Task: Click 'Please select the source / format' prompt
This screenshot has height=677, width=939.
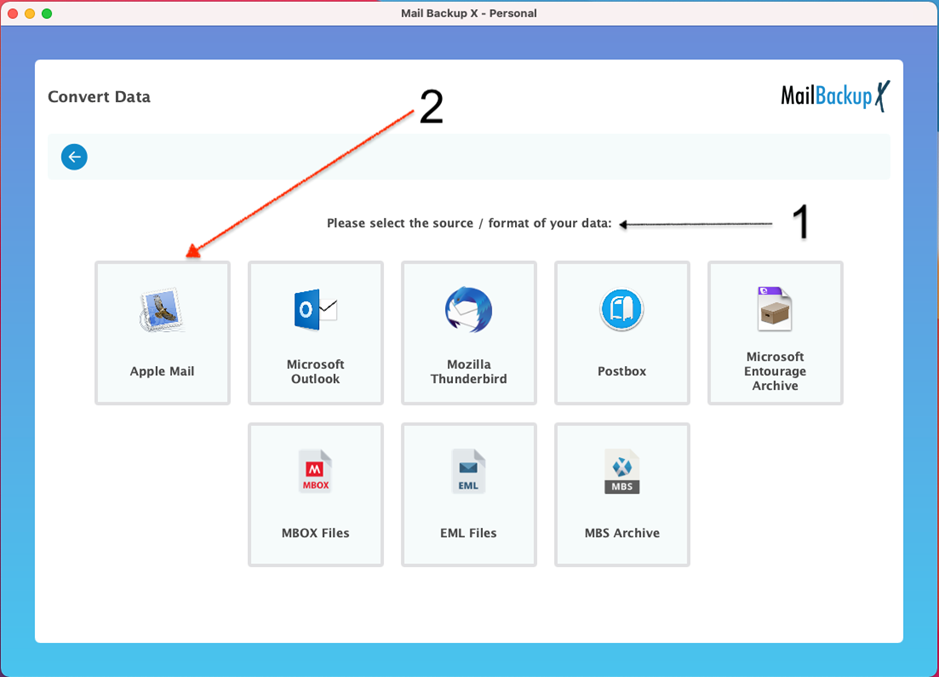Action: [x=469, y=223]
